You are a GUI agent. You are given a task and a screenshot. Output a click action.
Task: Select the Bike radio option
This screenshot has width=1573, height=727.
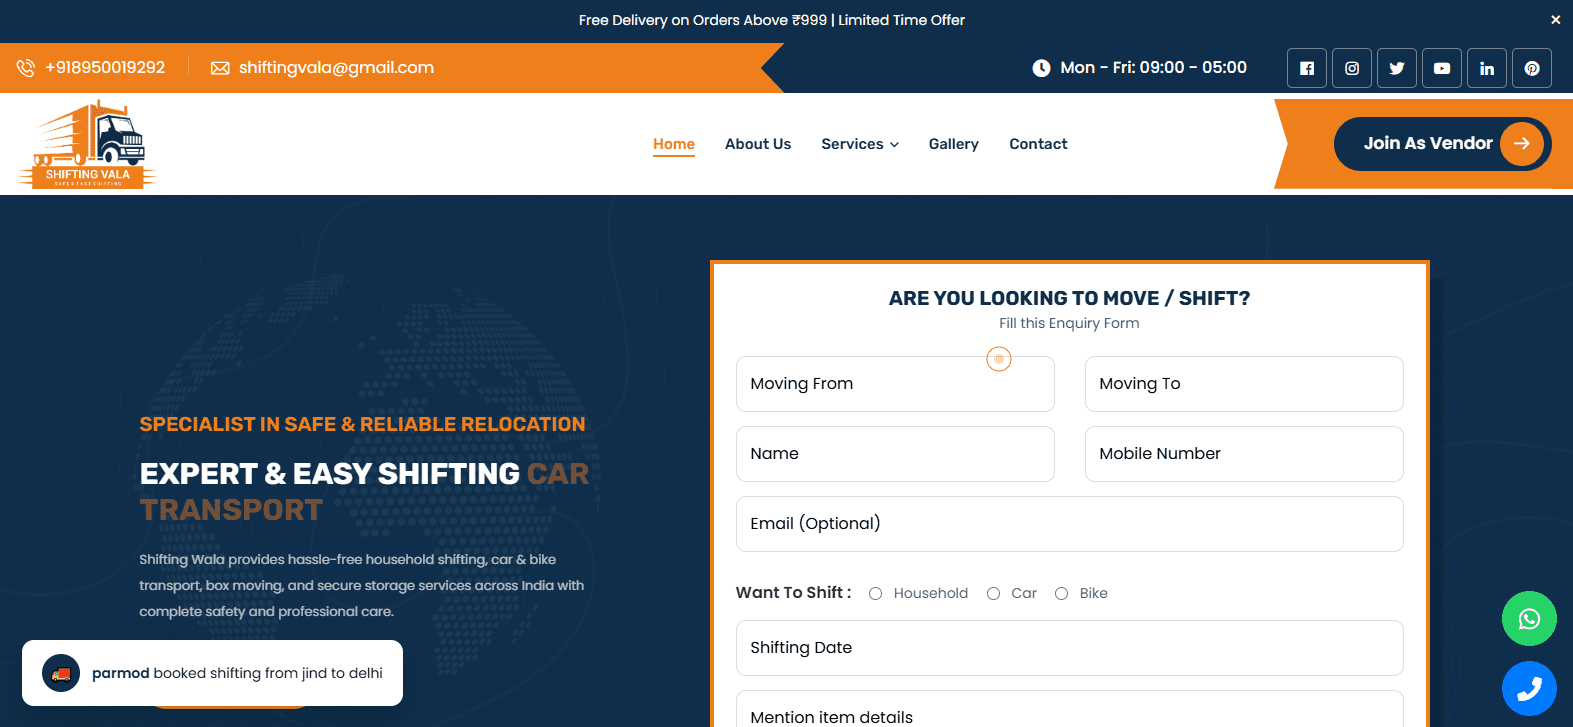pos(1061,594)
